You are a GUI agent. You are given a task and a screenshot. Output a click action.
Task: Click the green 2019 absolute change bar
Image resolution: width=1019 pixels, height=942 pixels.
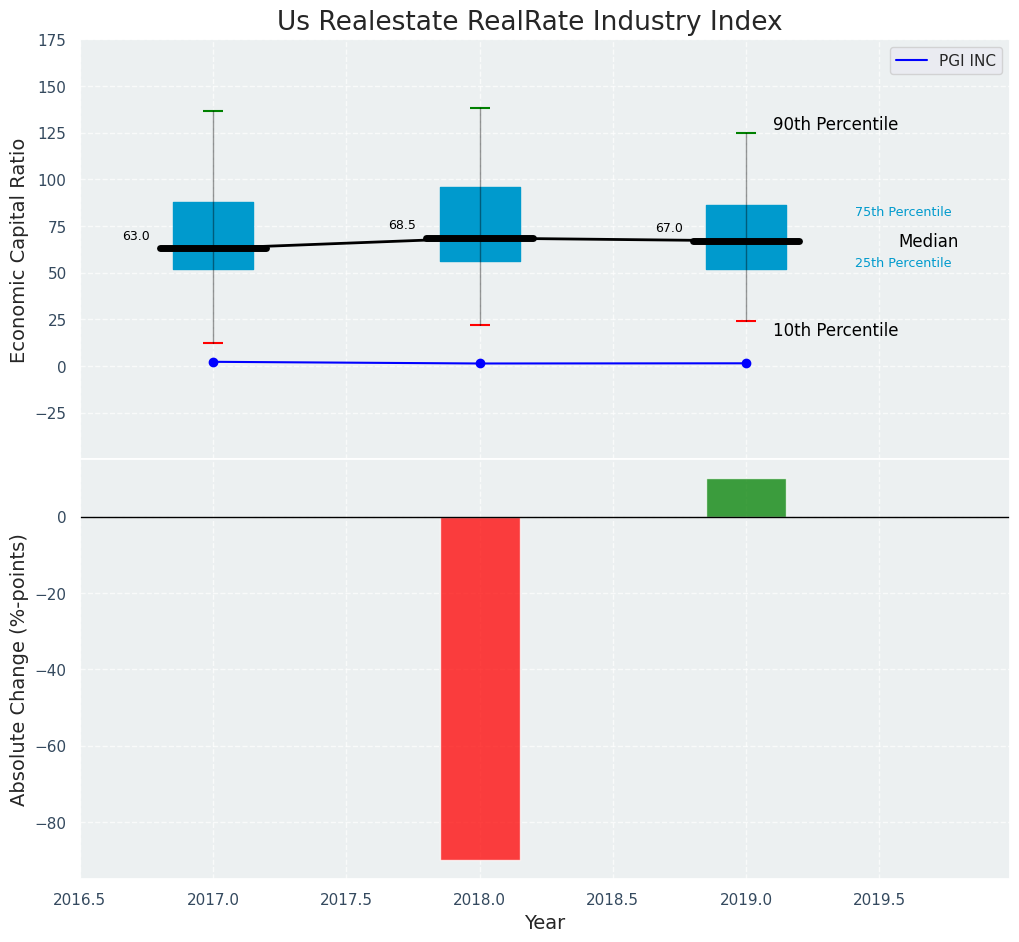coord(746,498)
